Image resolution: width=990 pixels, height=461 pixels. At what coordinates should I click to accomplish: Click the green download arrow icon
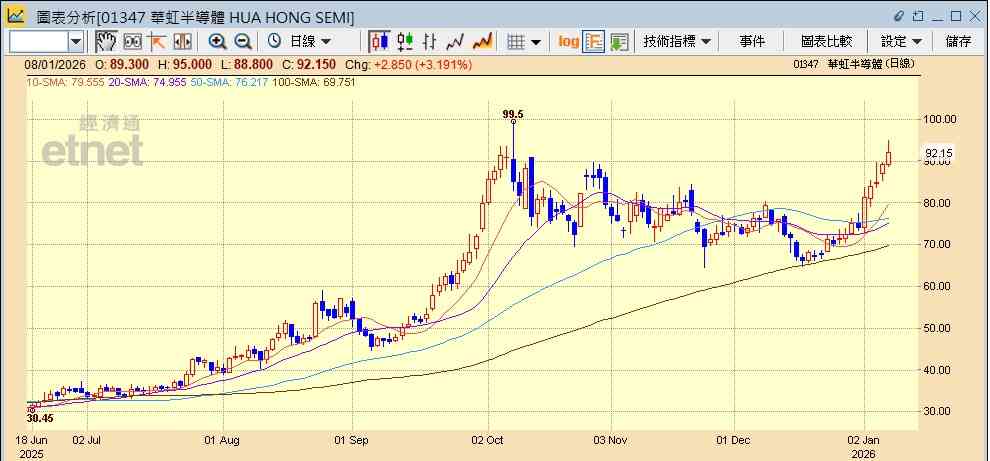(619, 42)
